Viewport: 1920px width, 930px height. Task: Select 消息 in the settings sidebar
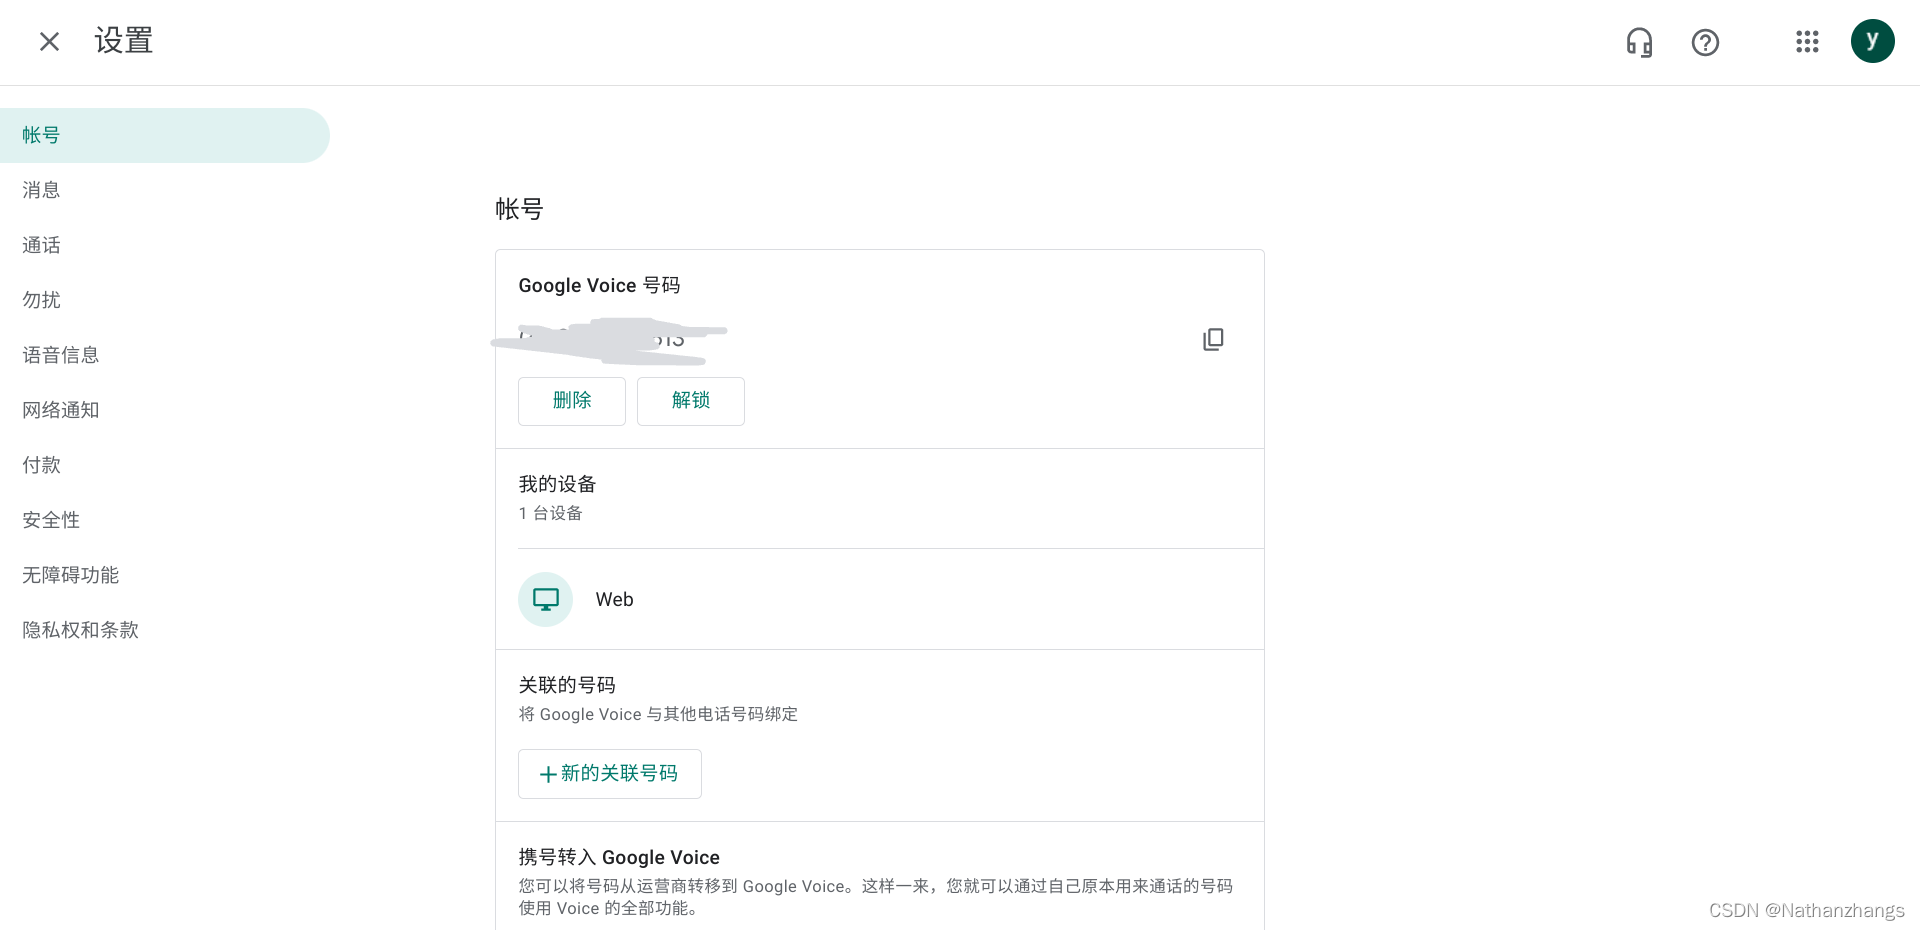pyautogui.click(x=165, y=190)
